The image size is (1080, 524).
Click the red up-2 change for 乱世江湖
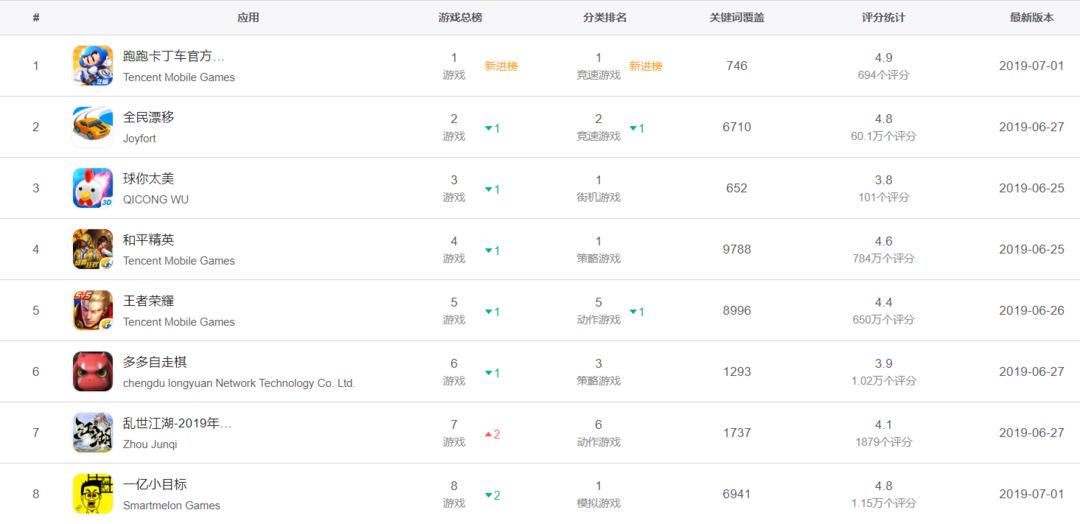(492, 434)
